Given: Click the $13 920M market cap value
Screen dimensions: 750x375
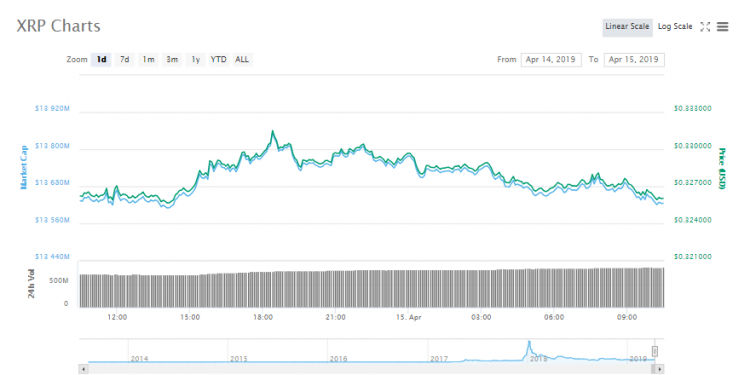Looking at the screenshot, I should point(53,109).
